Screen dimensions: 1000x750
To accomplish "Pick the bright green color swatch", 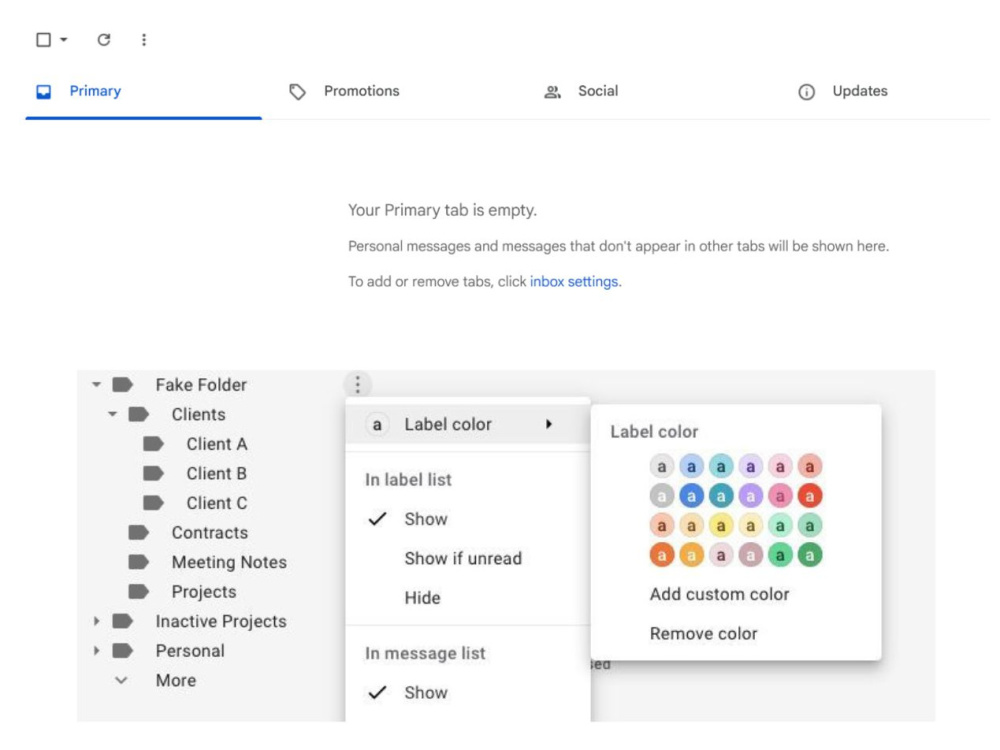I will click(x=780, y=555).
